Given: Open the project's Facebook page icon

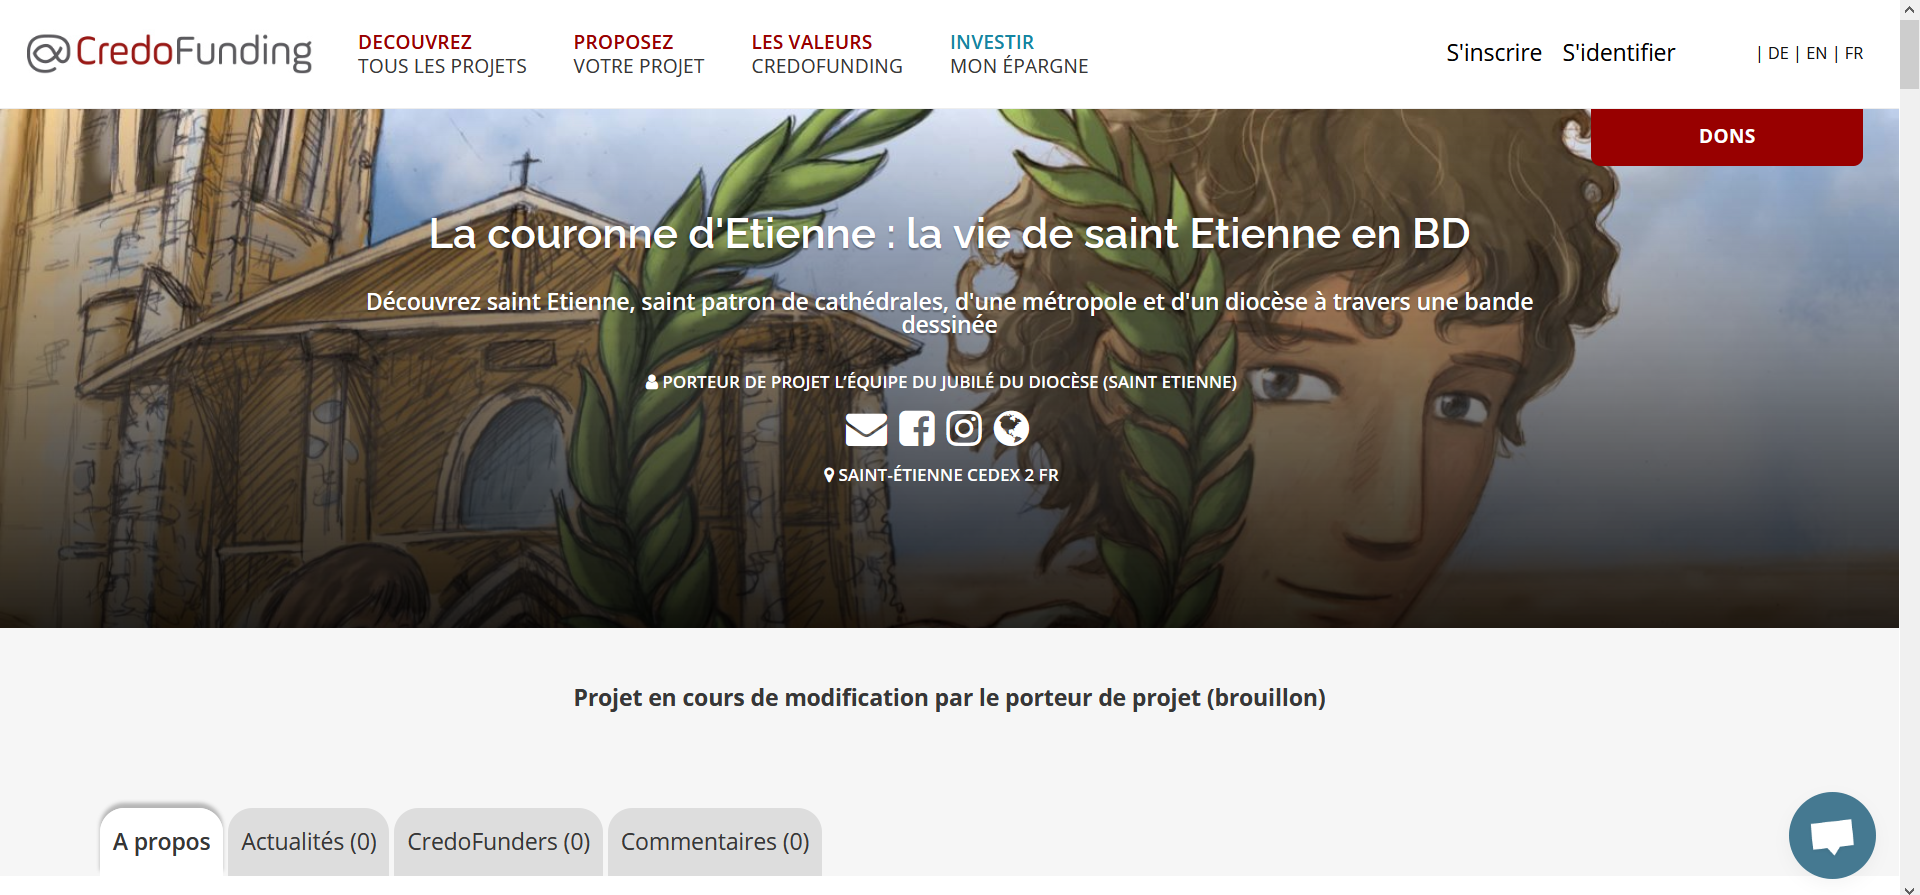Looking at the screenshot, I should (917, 429).
